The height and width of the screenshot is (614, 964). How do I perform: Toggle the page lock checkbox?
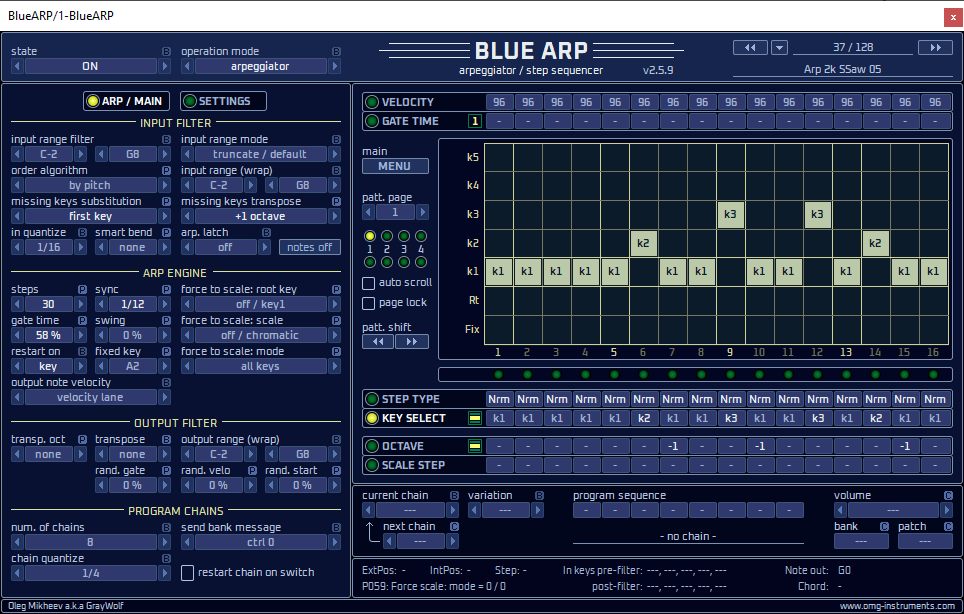(369, 302)
